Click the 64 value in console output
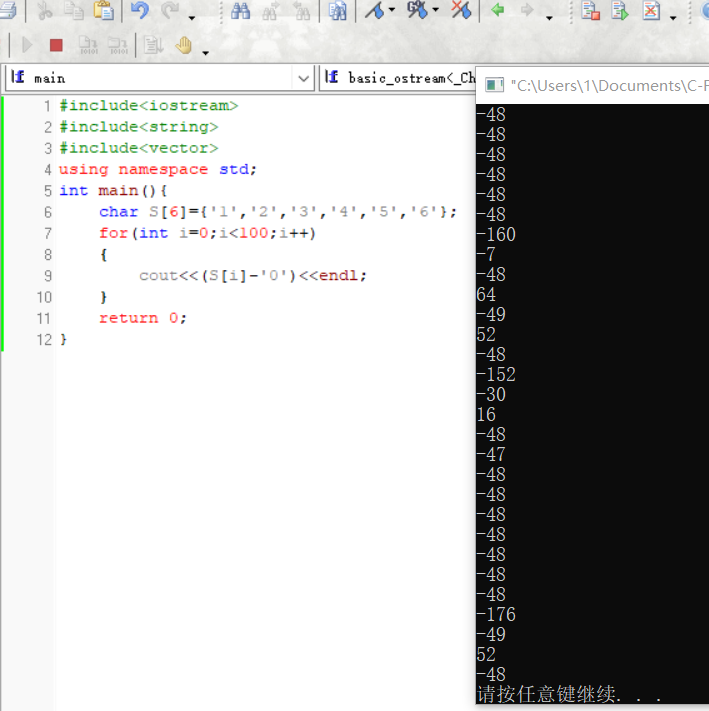The height and width of the screenshot is (711, 709). 486,295
